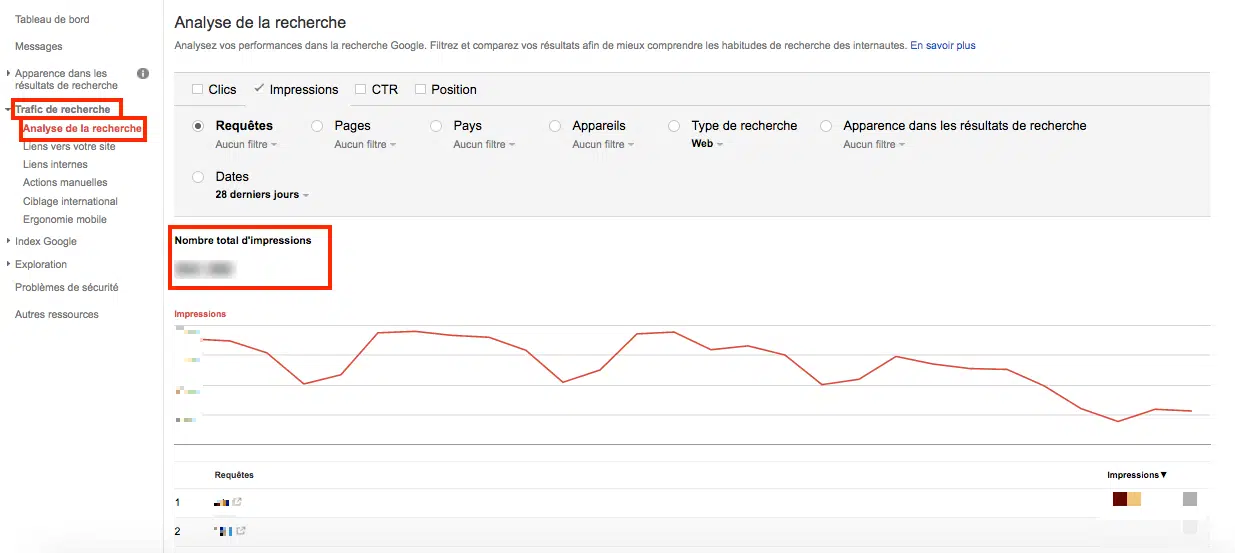Open external link icon for query row 1
This screenshot has height=553, width=1235.
click(237, 502)
